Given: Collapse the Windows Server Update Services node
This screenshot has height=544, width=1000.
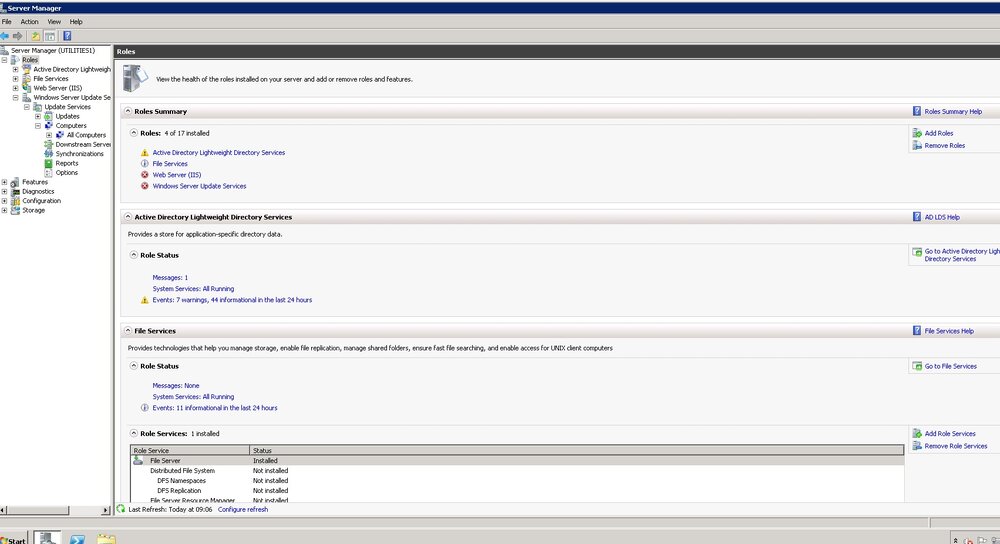Looking at the screenshot, I should click(15, 98).
